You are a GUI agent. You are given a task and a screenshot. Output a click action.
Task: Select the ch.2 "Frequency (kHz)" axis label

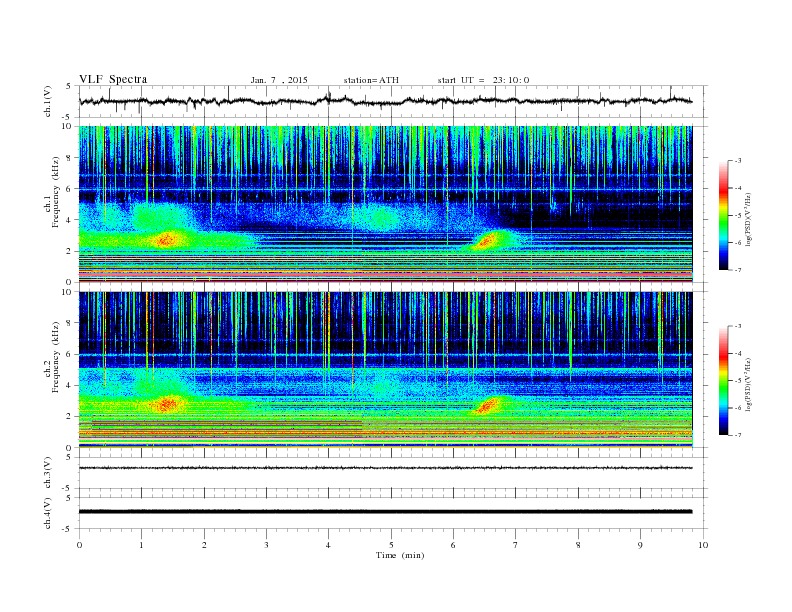click(x=55, y=358)
